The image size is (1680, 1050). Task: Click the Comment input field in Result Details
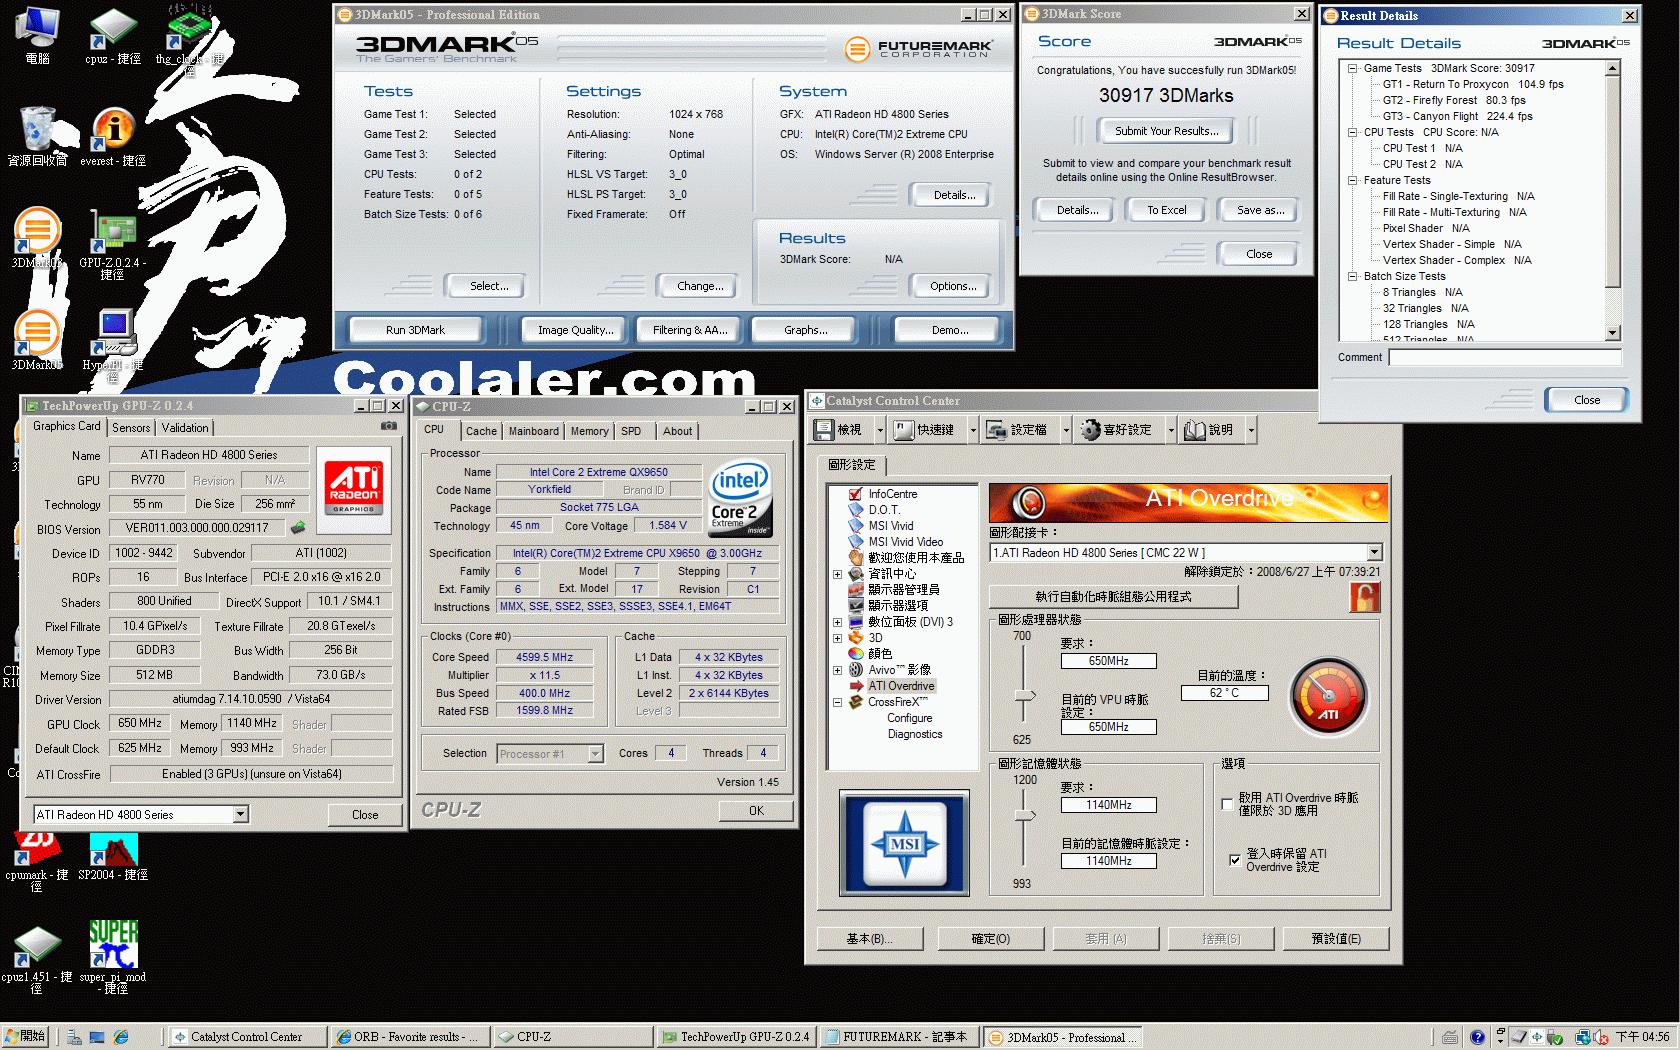pyautogui.click(x=1505, y=358)
